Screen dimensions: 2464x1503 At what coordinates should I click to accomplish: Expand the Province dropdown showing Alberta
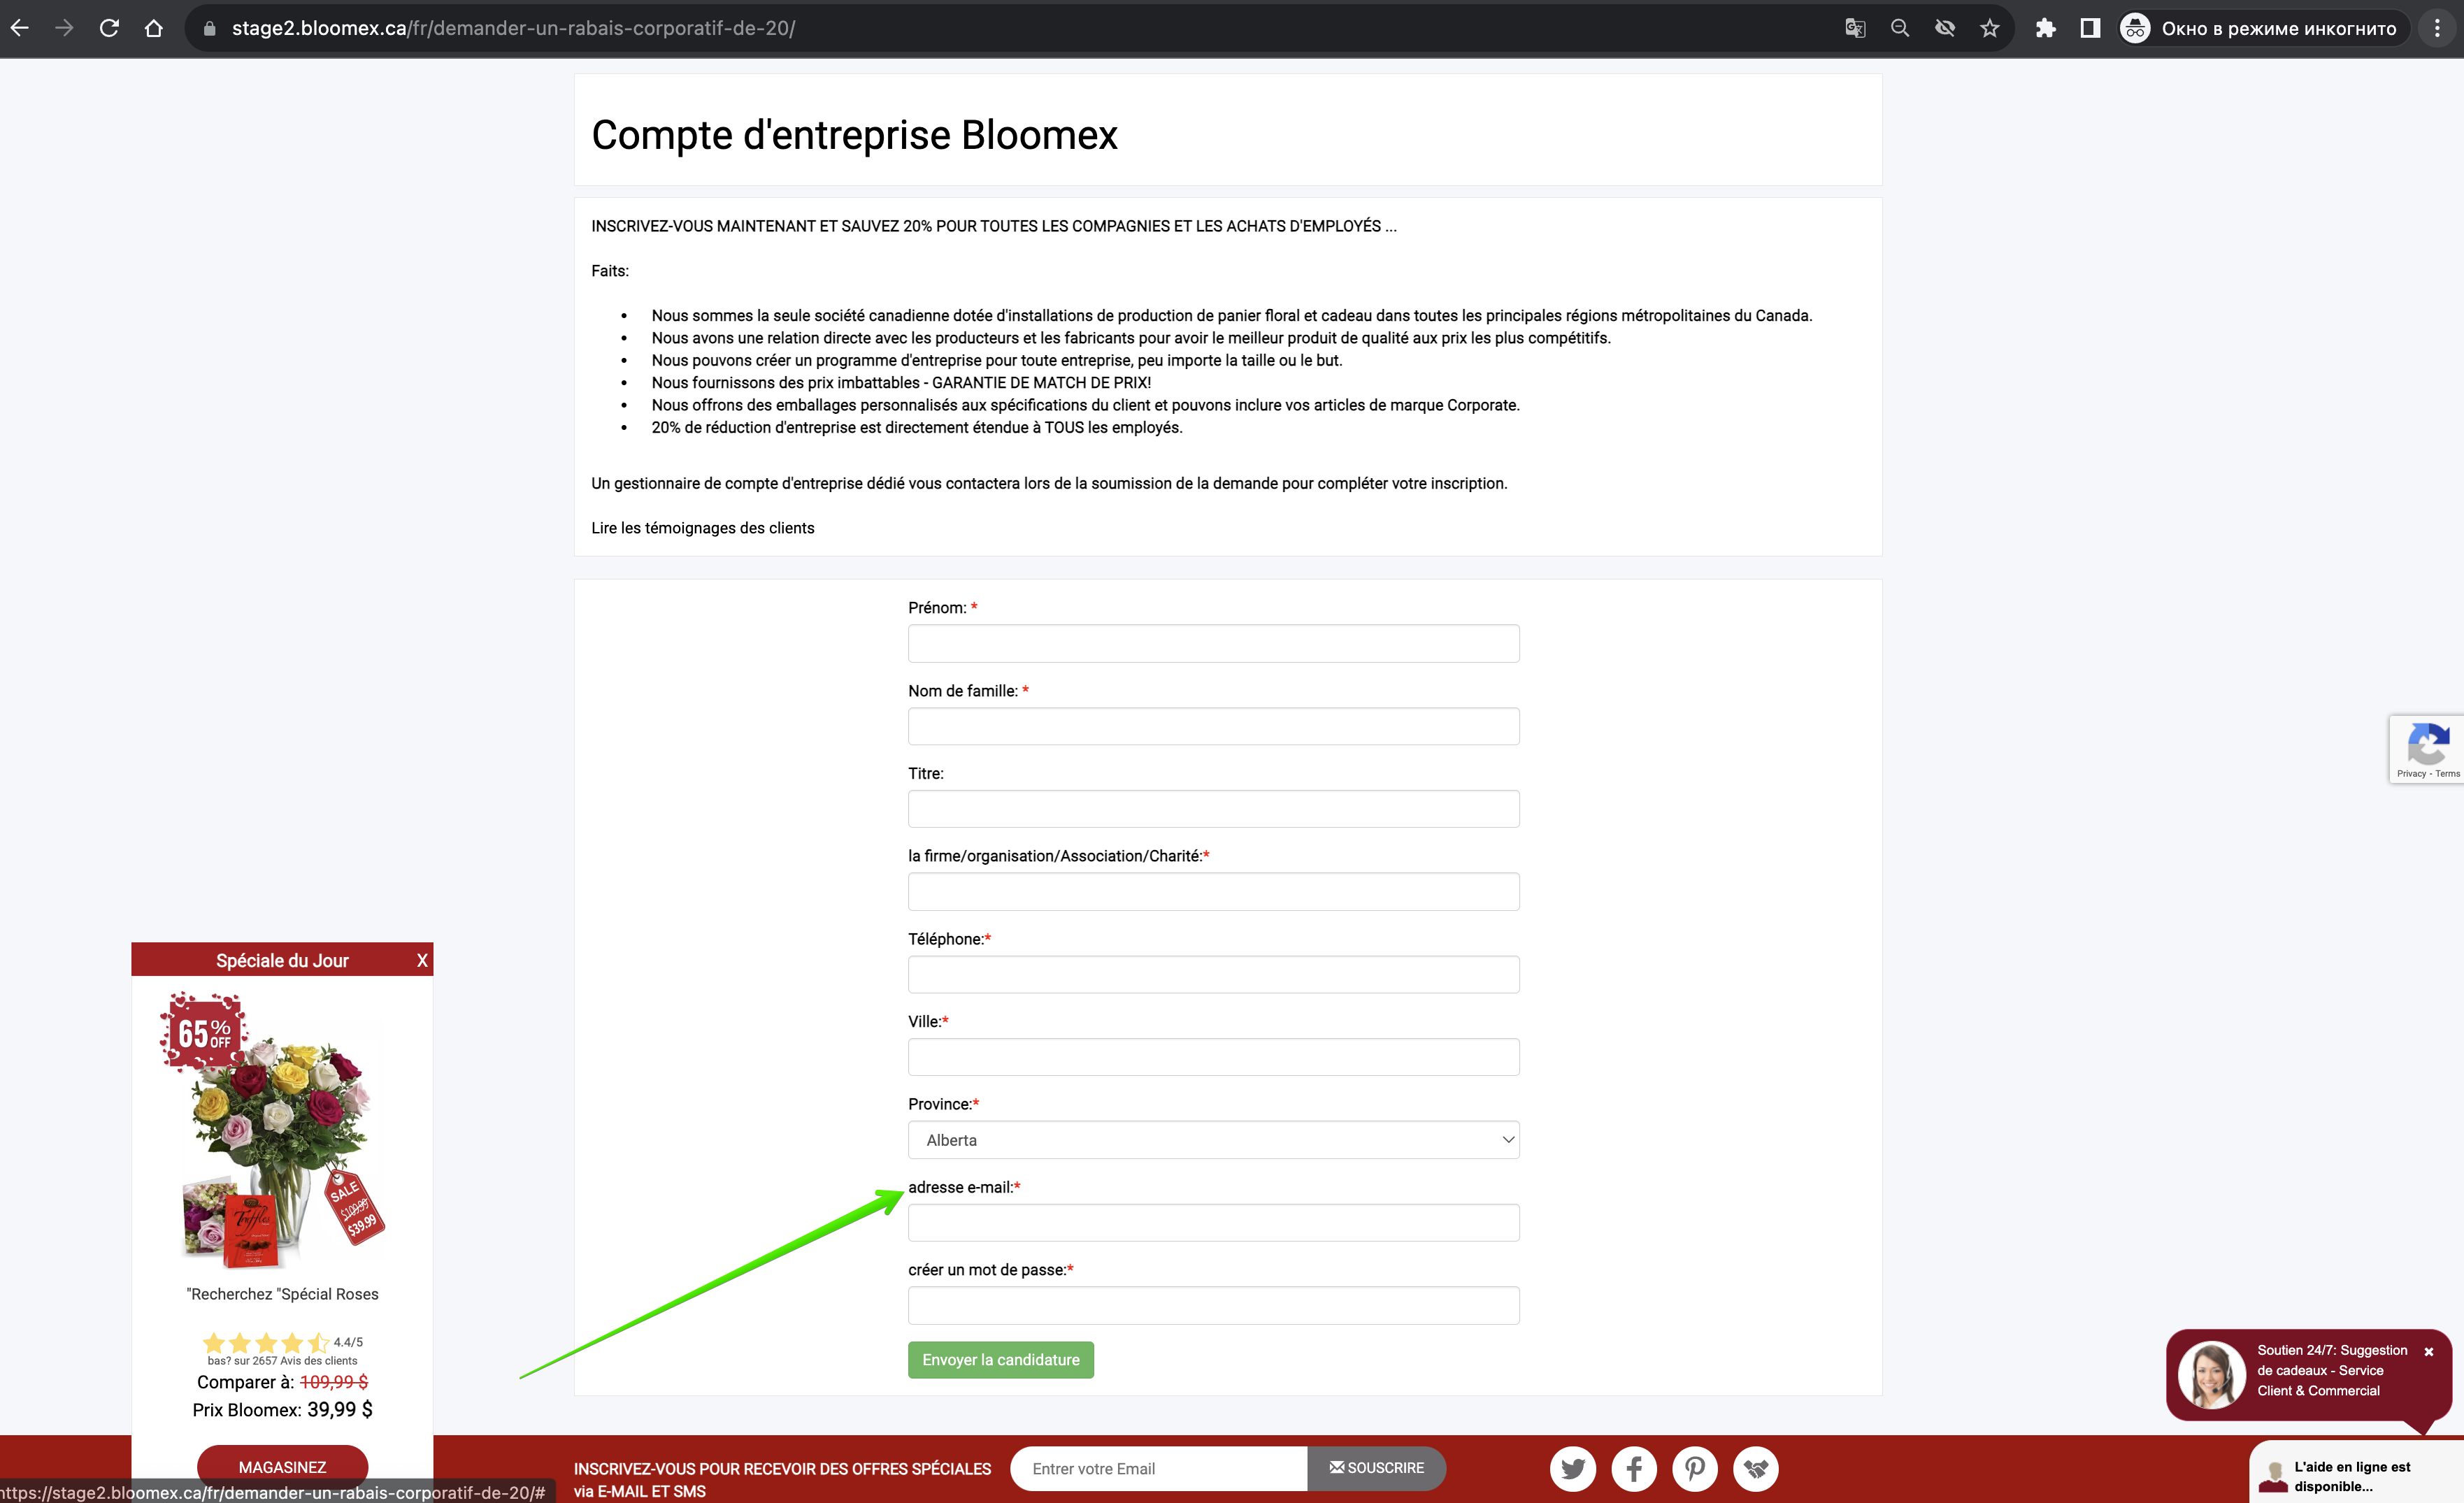tap(1213, 1140)
